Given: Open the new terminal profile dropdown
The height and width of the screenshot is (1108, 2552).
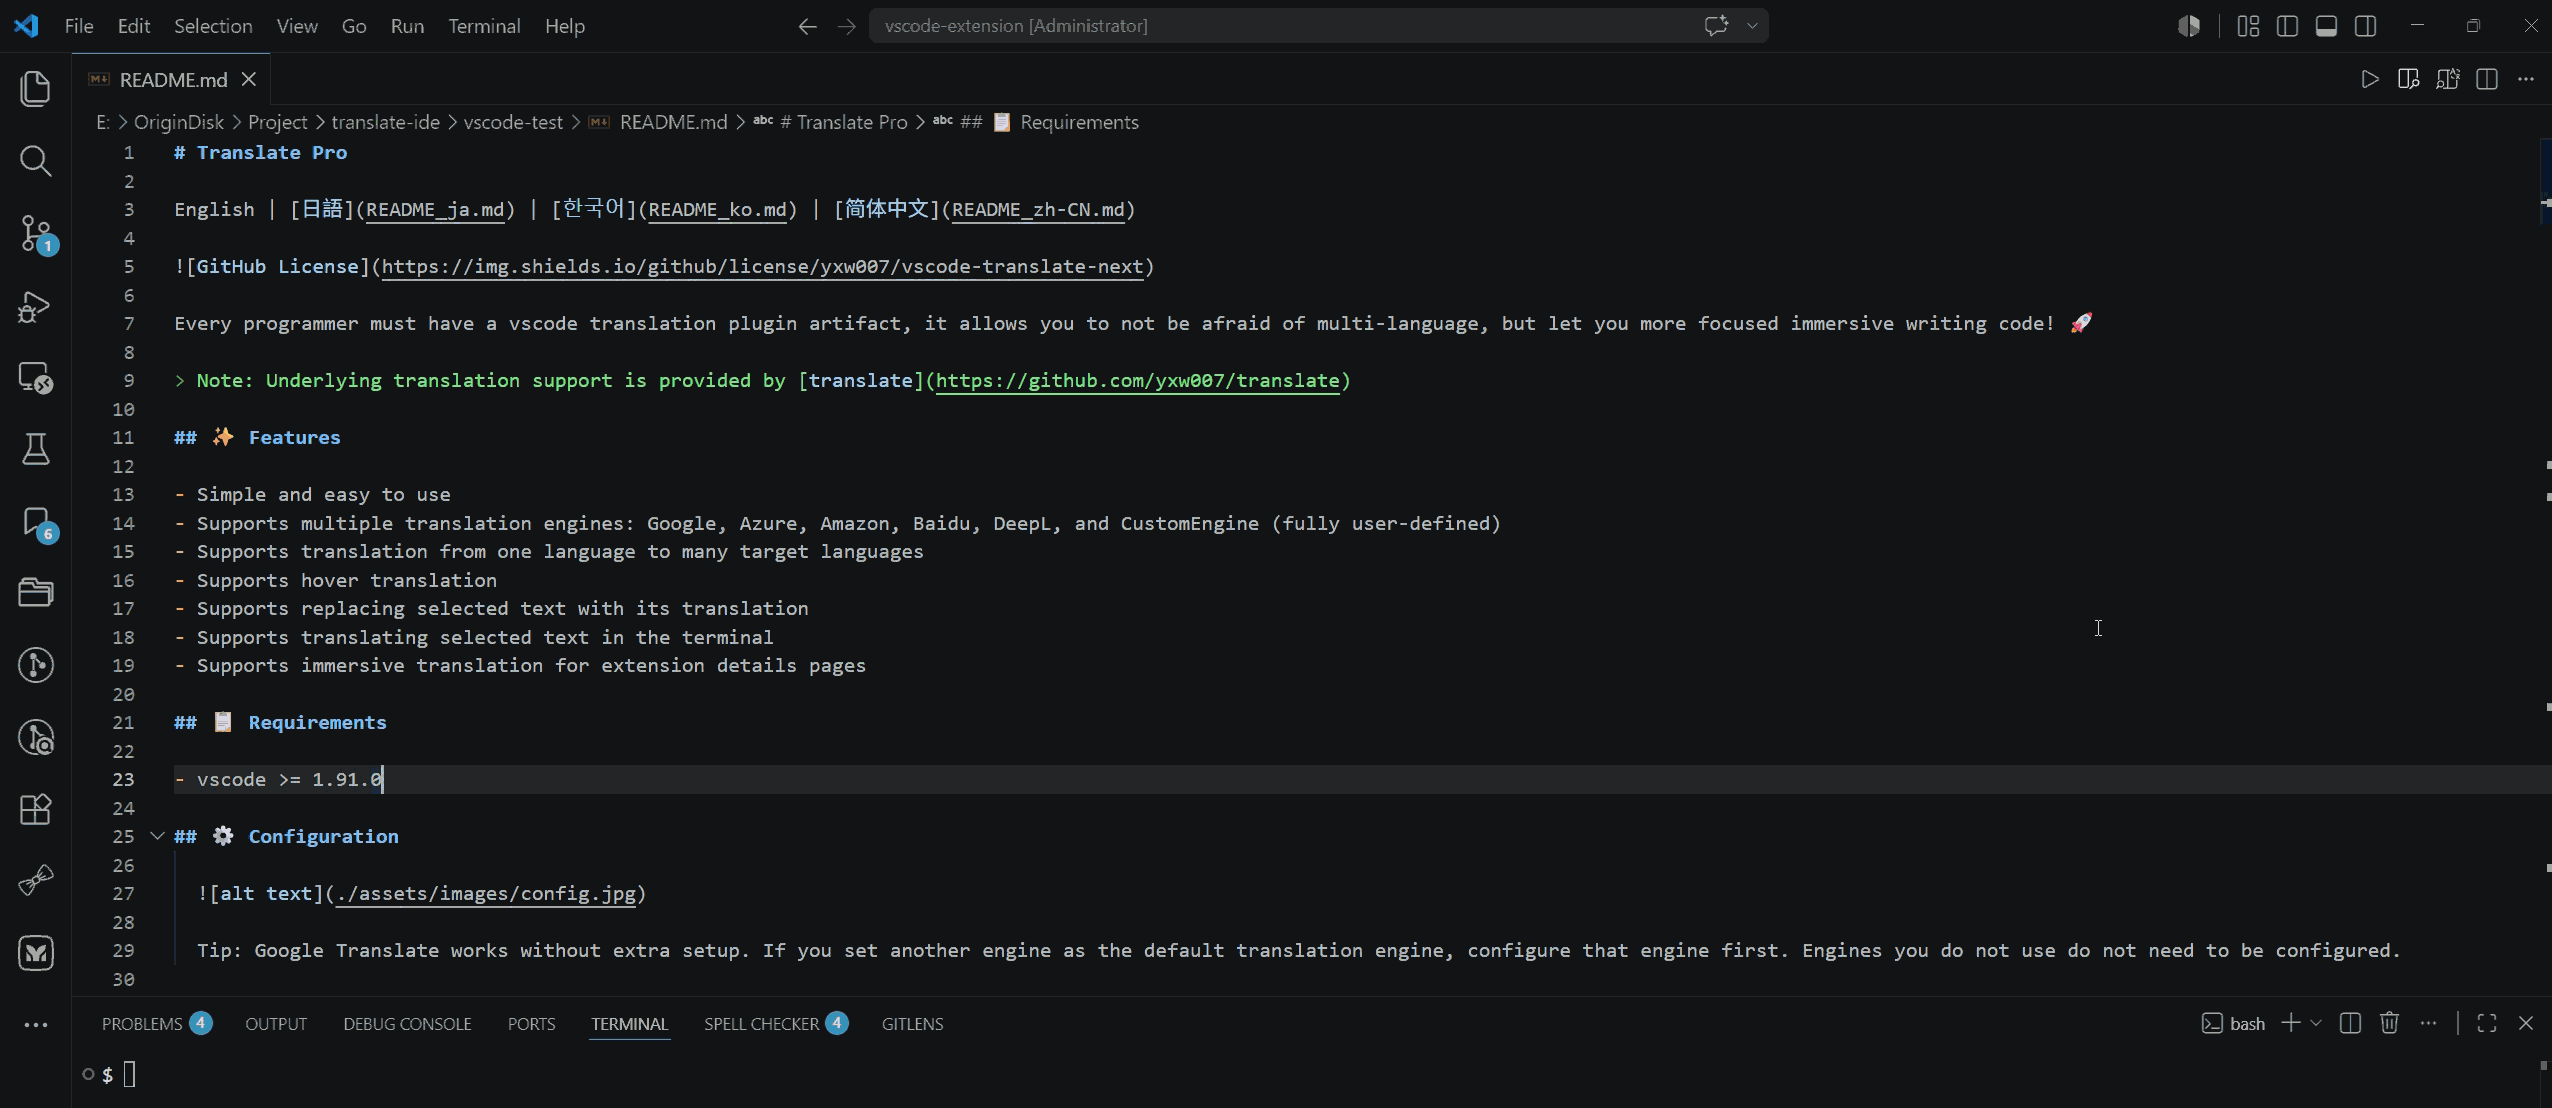Looking at the screenshot, I should 2316,1023.
